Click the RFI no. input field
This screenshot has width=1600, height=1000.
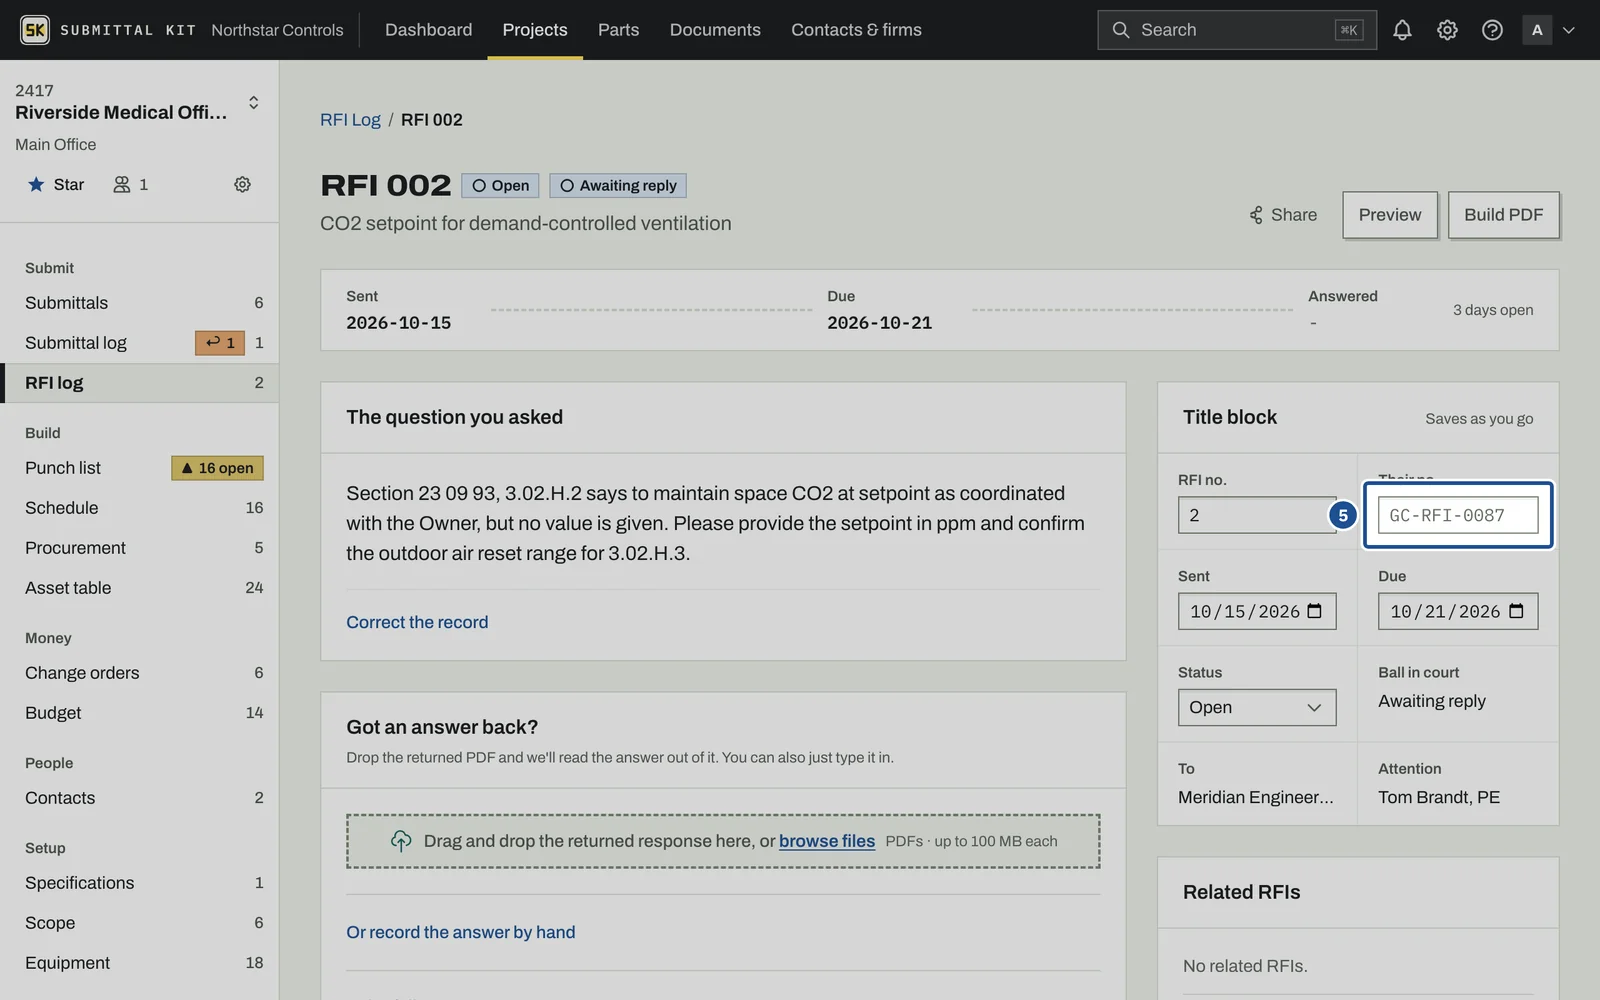click(x=1257, y=515)
